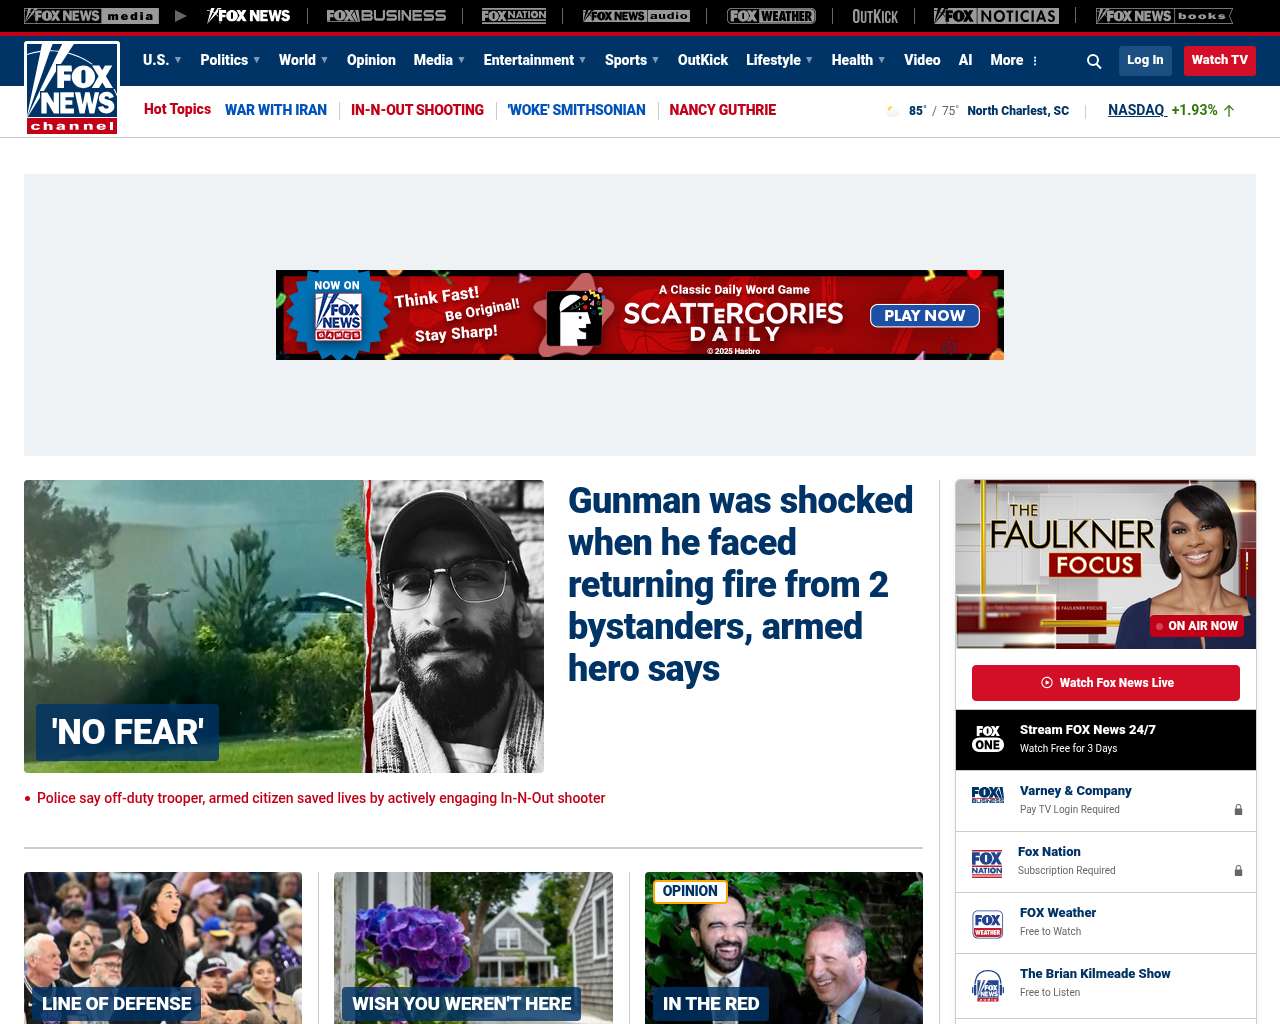Click the OPINION tag on story image
The image size is (1280, 1024).
[x=690, y=891]
